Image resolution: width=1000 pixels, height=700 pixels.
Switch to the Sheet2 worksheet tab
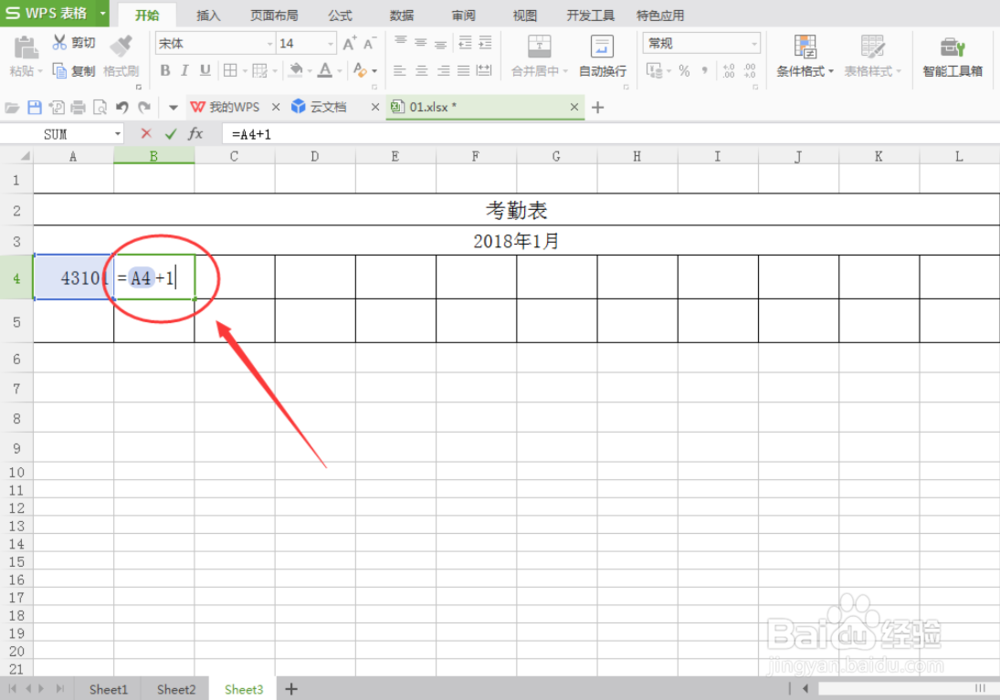(175, 689)
